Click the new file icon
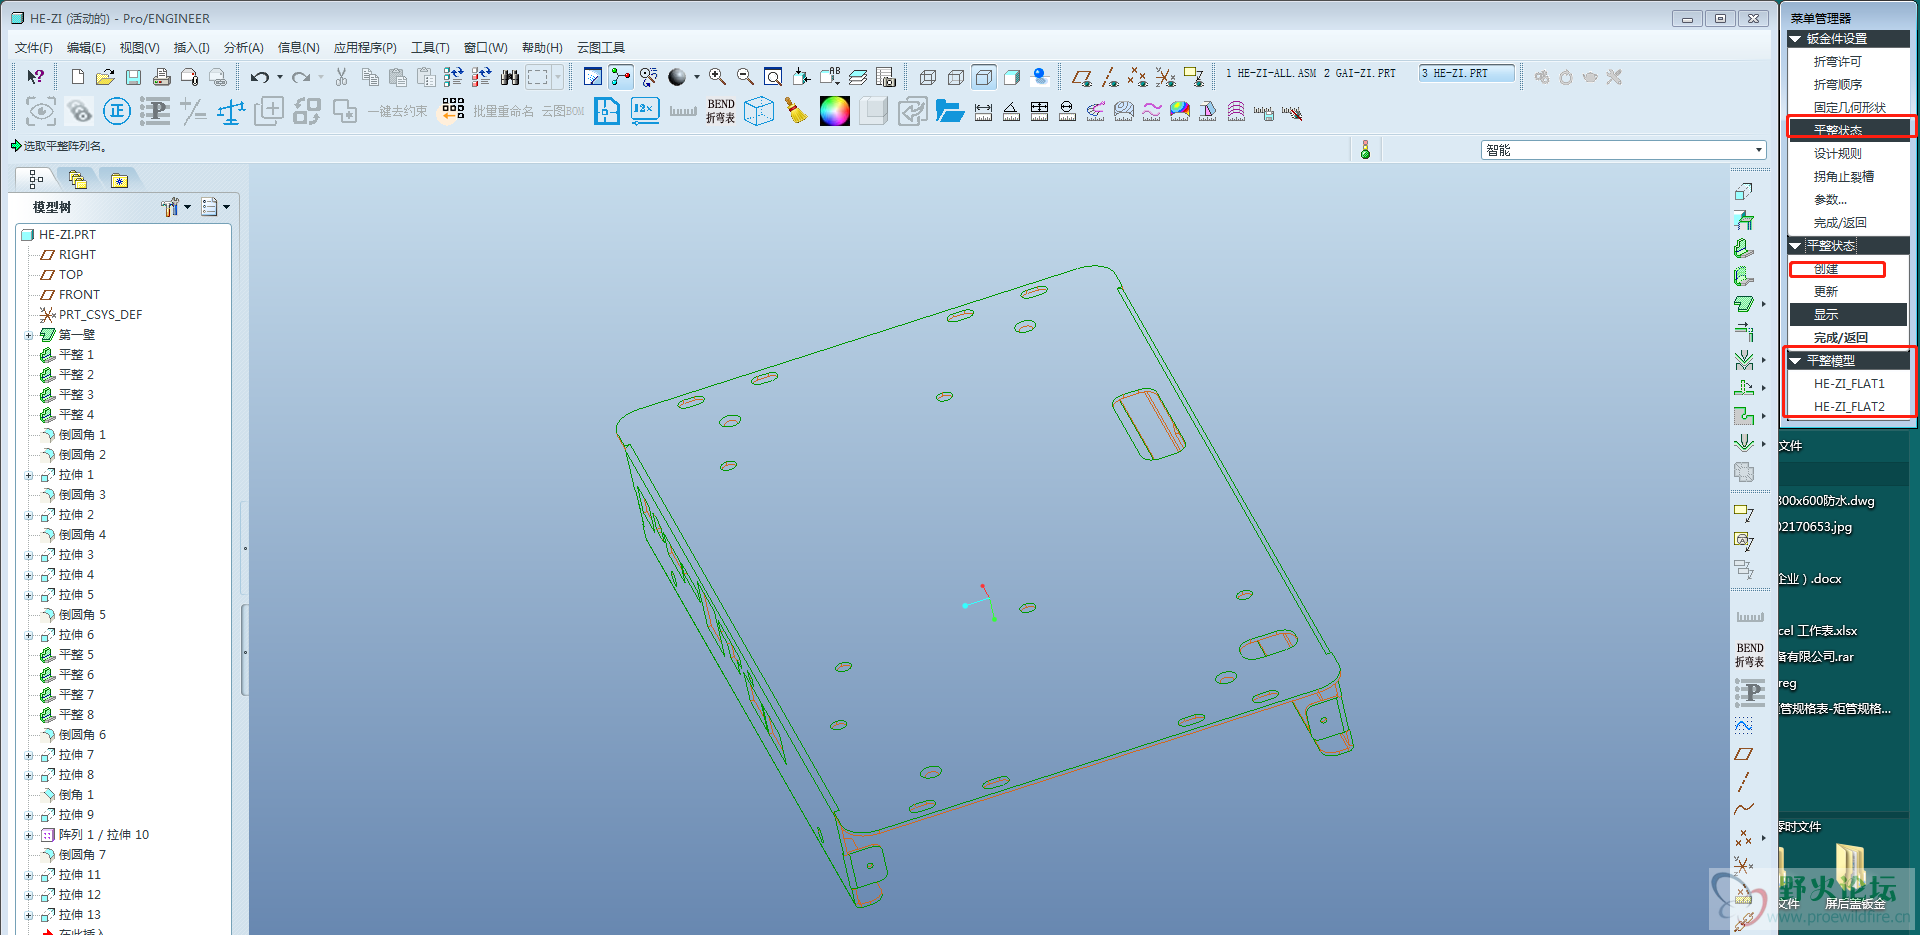 coord(78,77)
